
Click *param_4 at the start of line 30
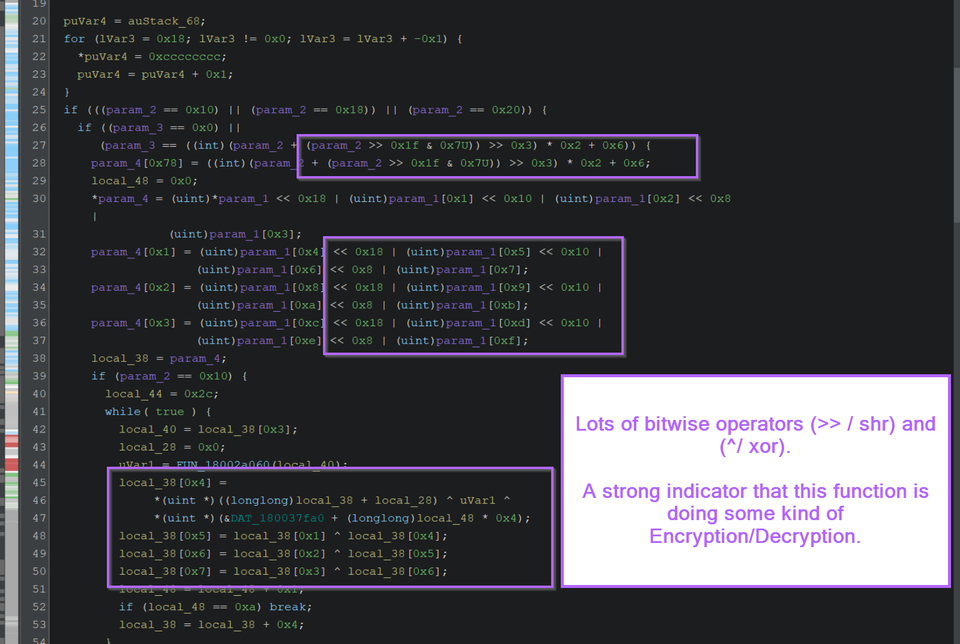[120, 198]
